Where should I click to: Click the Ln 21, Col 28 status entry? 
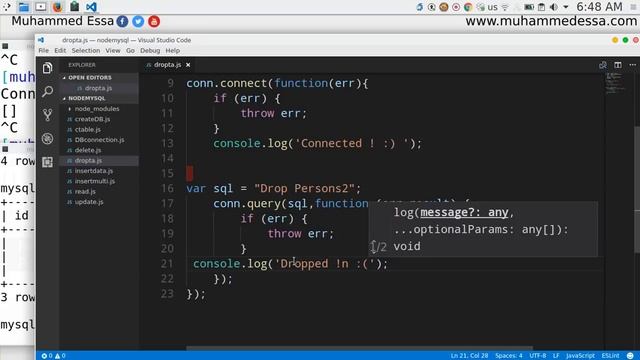[469, 356]
